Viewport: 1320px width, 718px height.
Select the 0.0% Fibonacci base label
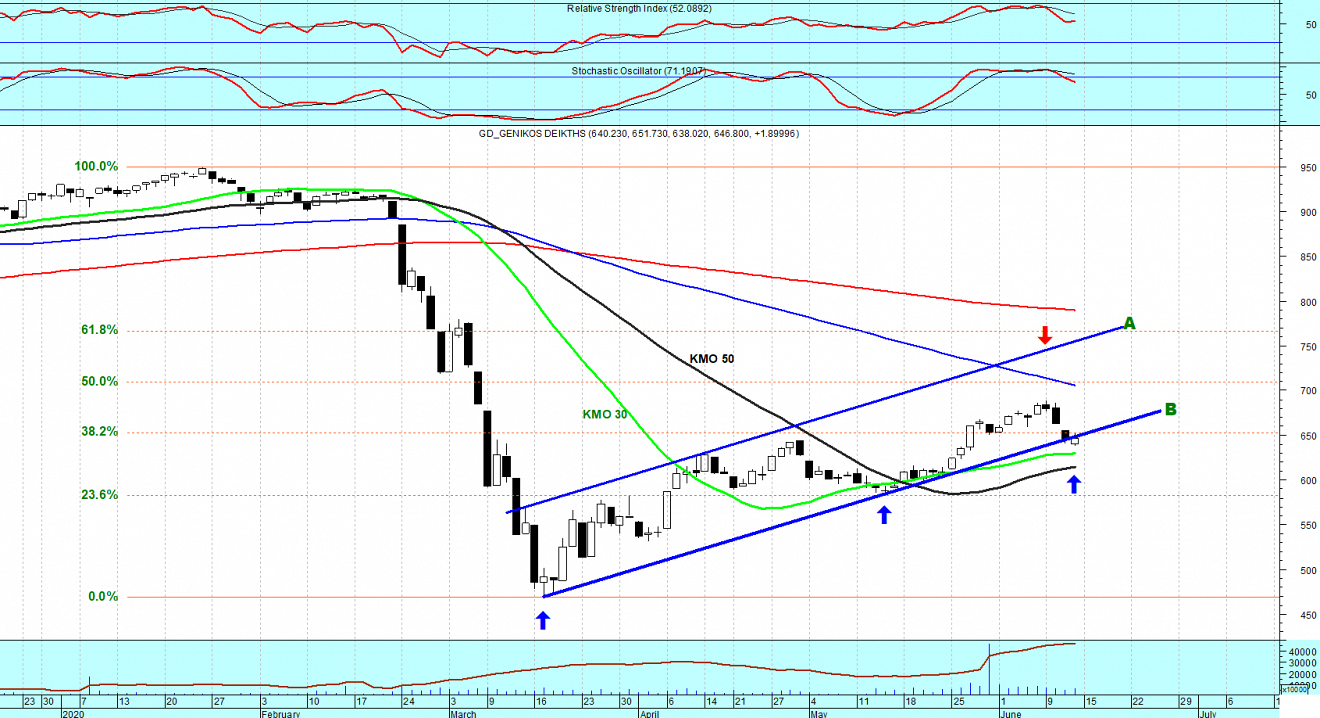click(x=103, y=597)
